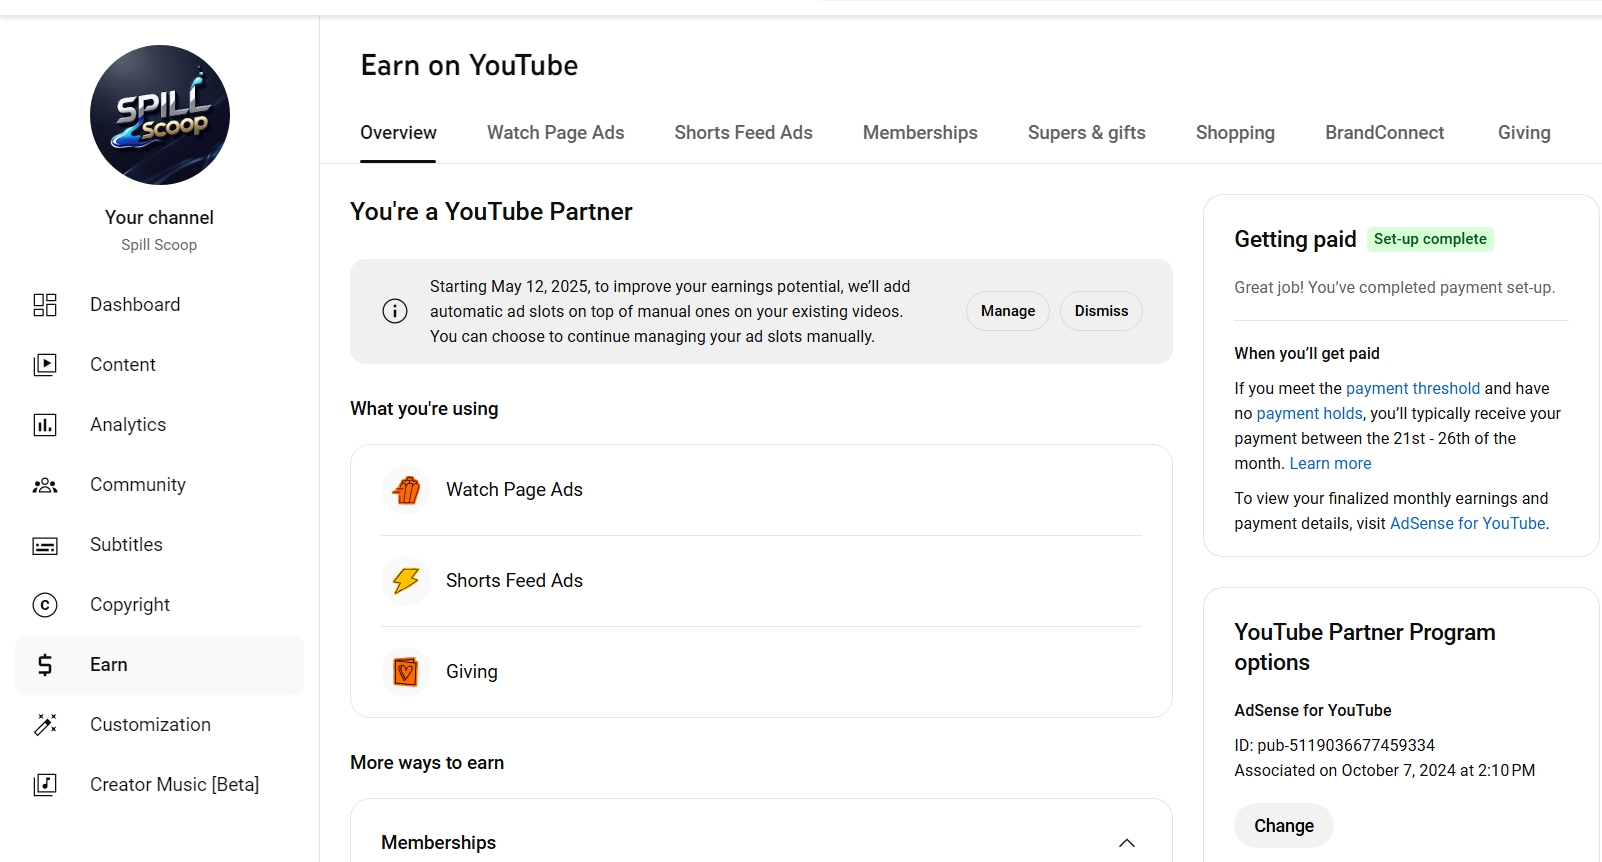Click the Spill Scoop channel avatar

[x=160, y=115]
